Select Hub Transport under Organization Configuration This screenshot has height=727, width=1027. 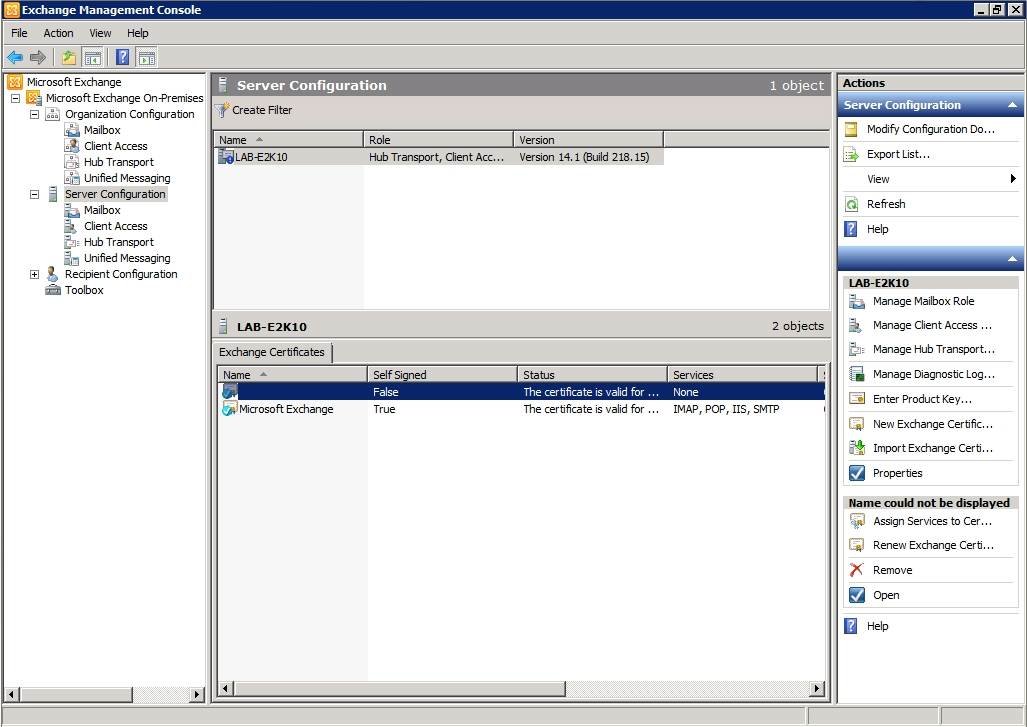pyautogui.click(x=119, y=162)
